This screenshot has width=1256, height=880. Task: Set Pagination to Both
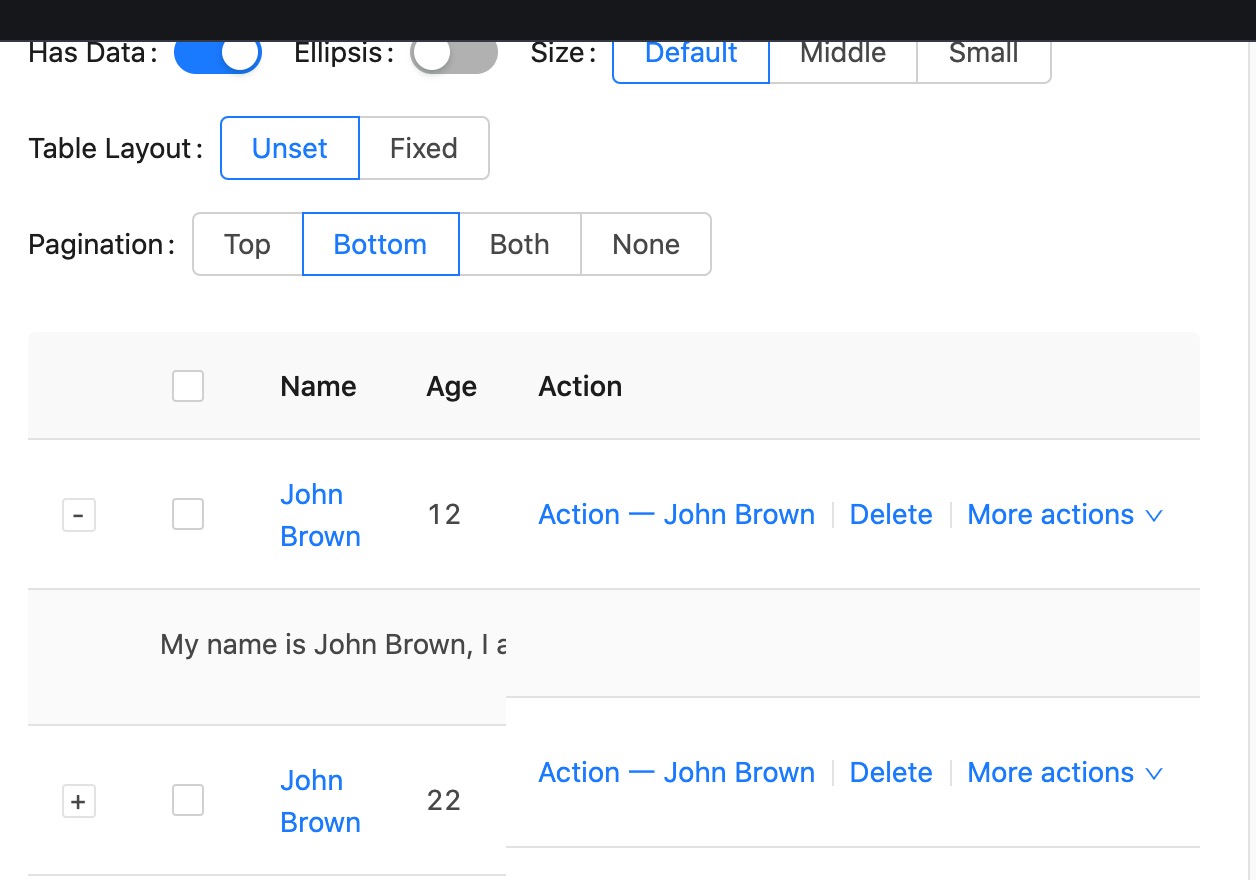[x=519, y=244]
